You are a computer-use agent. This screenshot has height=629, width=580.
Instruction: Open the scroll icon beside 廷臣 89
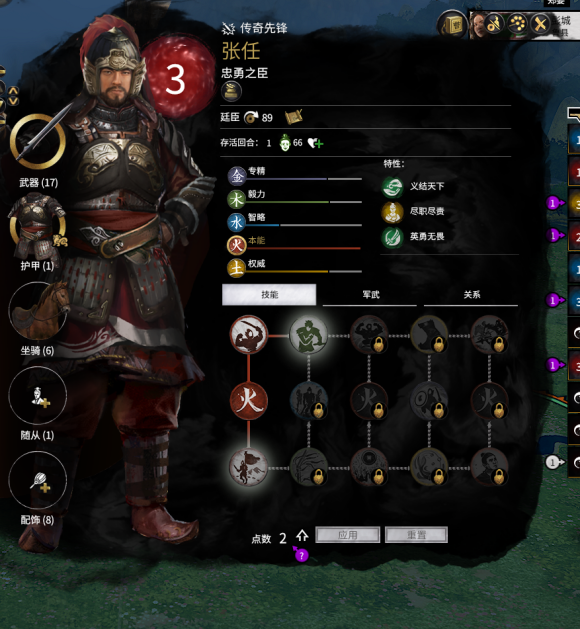[x=293, y=117]
